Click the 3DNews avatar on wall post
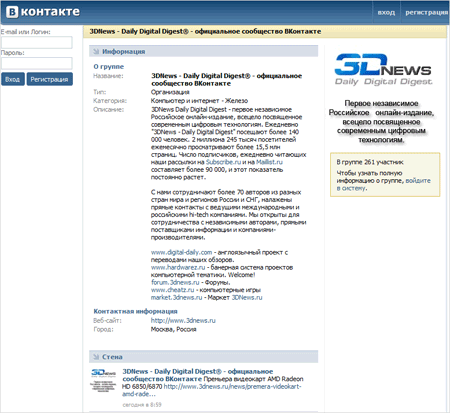Image resolution: width=450 pixels, height=413 pixels. 103,380
